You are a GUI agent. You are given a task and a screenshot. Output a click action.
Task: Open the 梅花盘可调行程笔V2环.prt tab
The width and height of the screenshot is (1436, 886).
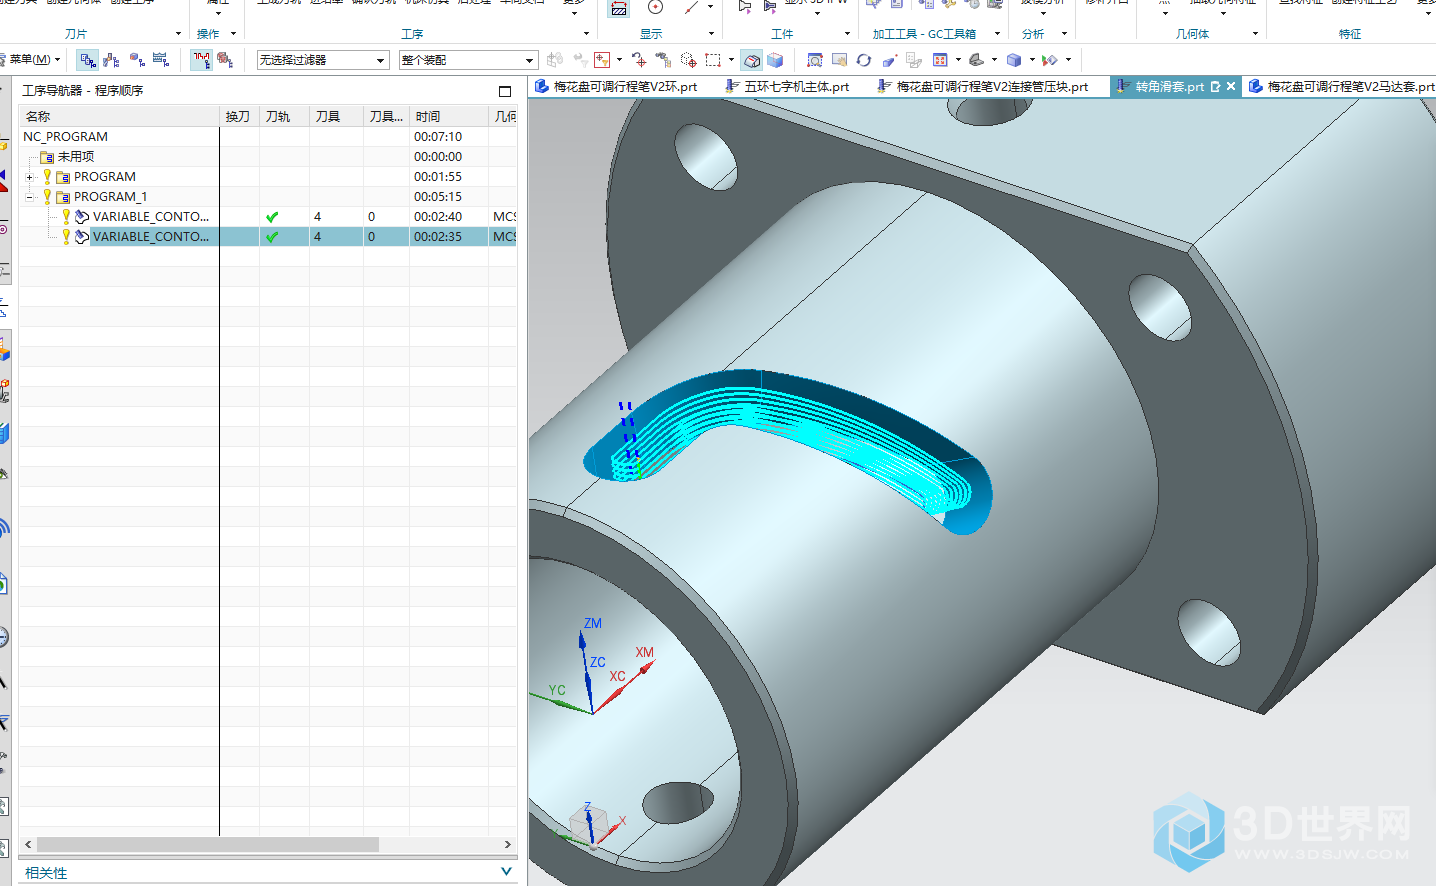coord(617,87)
